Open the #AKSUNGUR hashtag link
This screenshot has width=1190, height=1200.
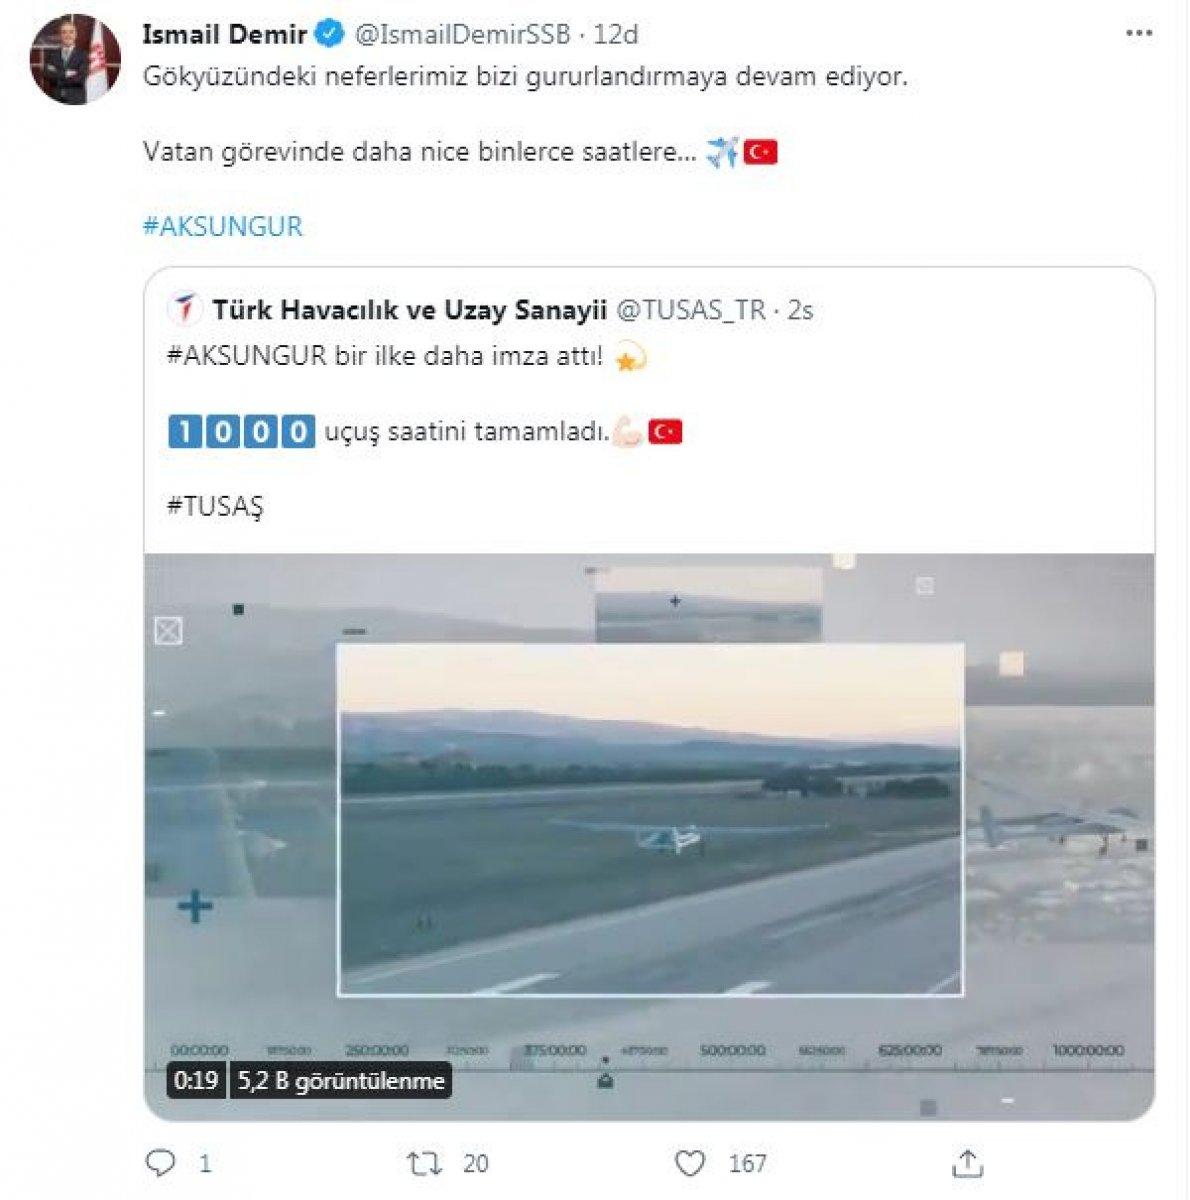(222, 226)
